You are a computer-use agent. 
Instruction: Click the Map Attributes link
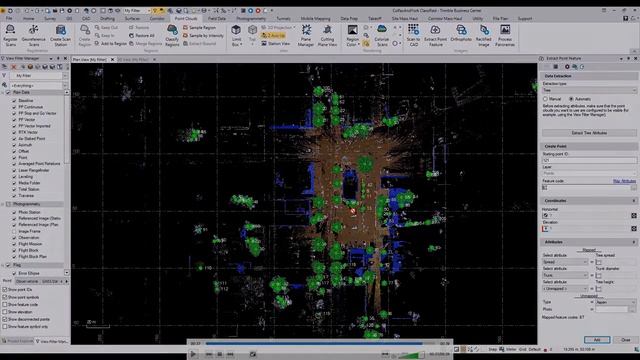(624, 181)
